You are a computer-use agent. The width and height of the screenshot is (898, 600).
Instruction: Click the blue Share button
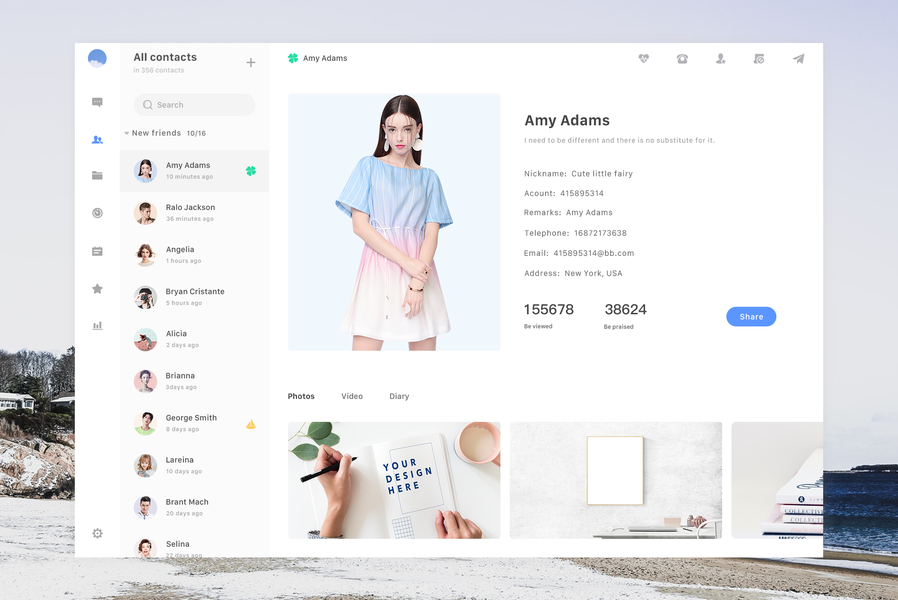751,317
